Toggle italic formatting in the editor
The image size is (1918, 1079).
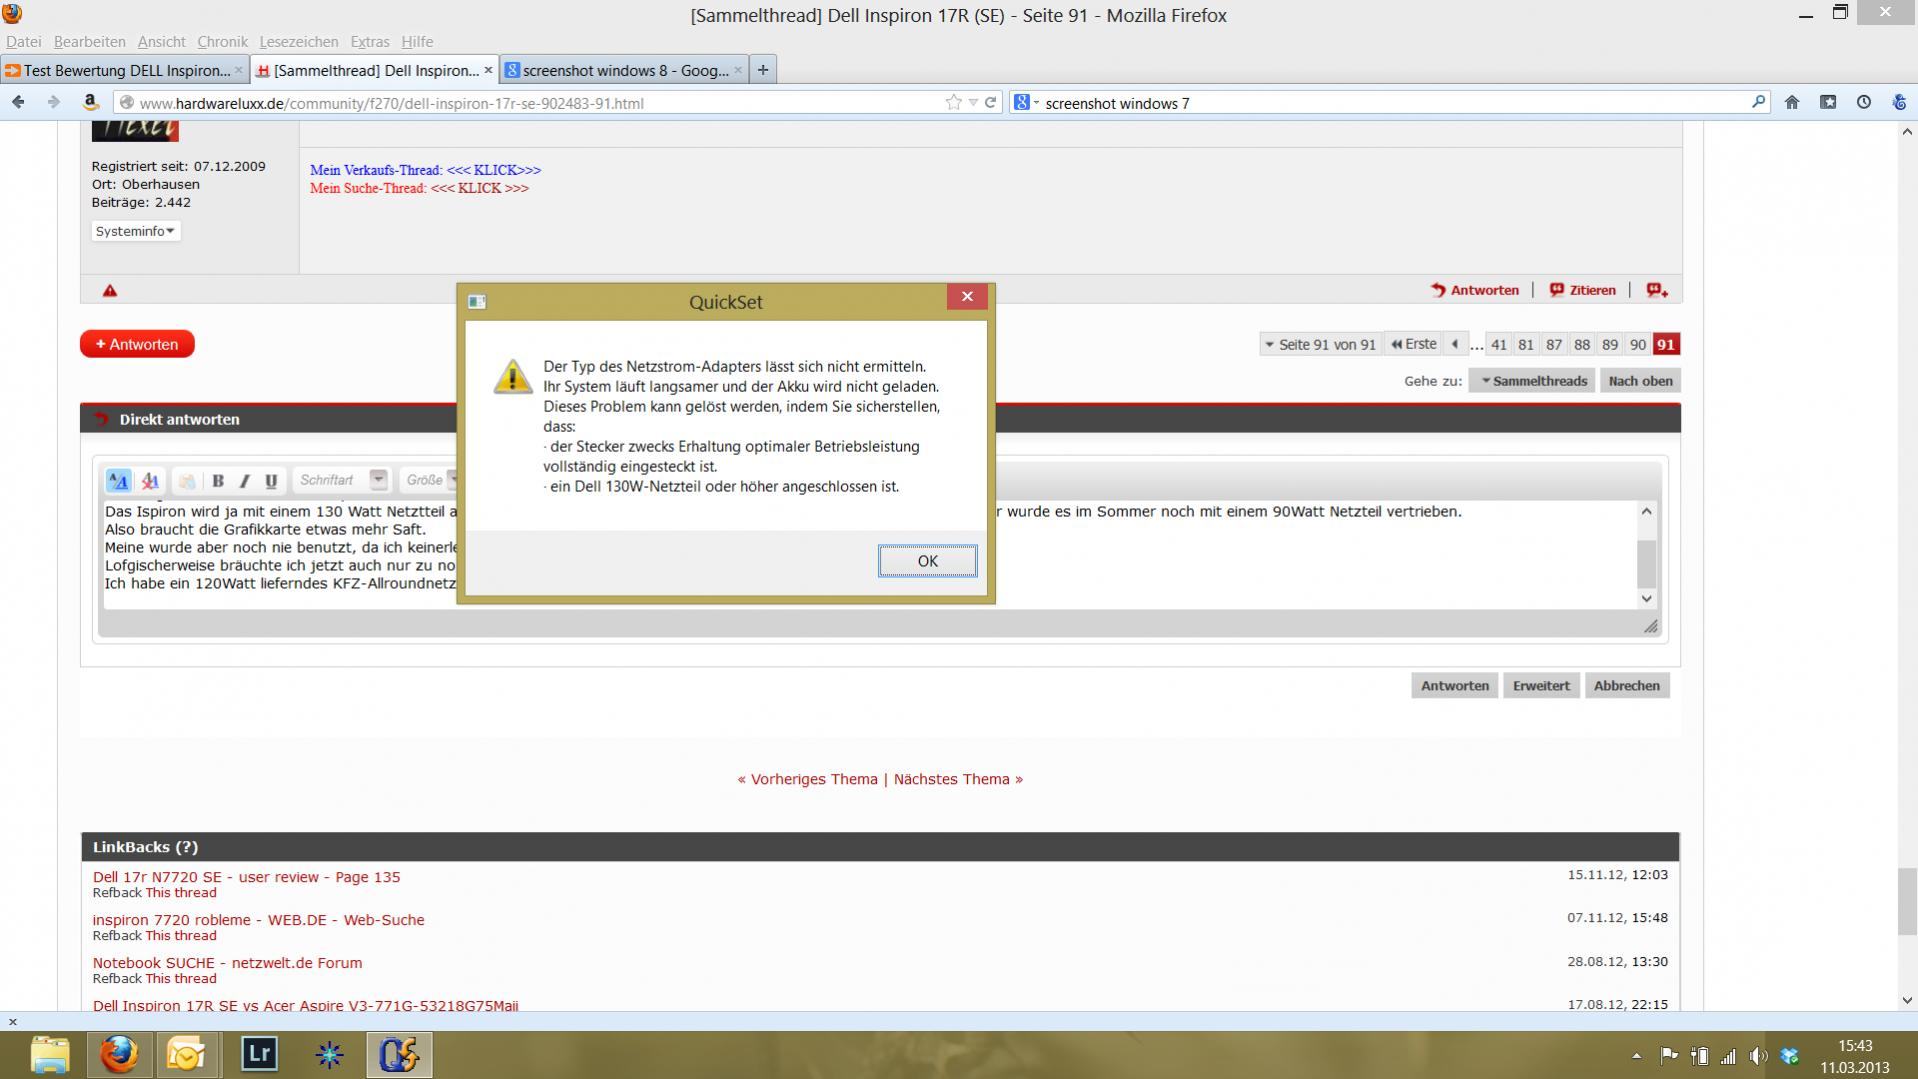(244, 481)
